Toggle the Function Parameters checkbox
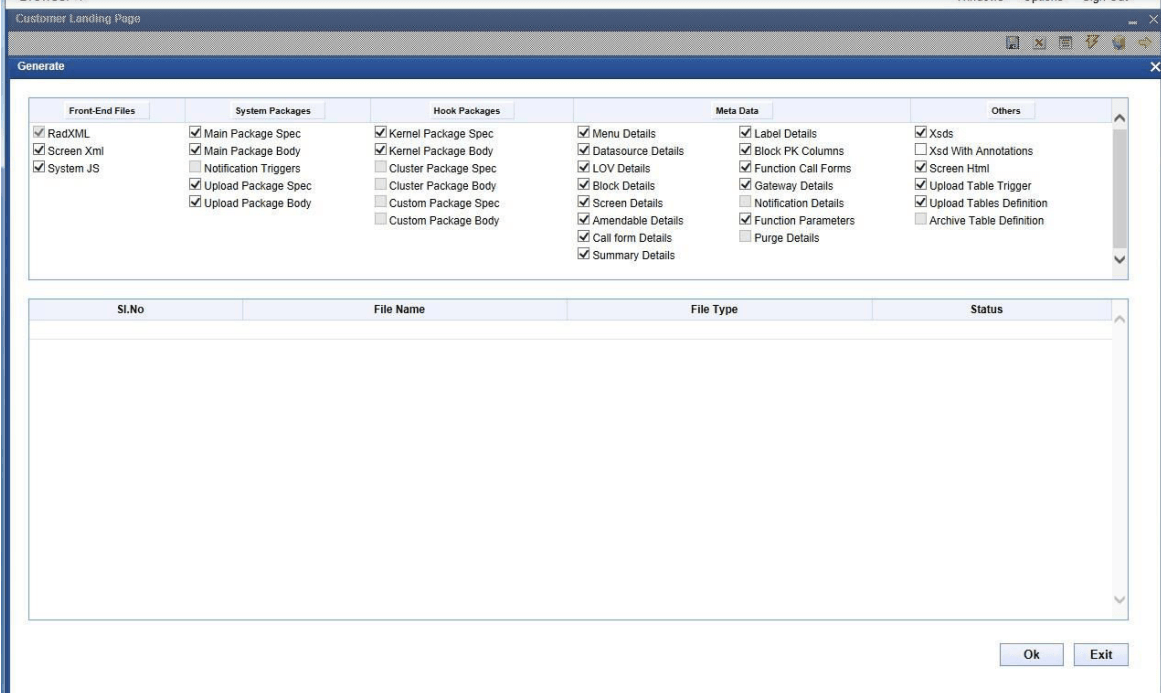 pyautogui.click(x=746, y=219)
